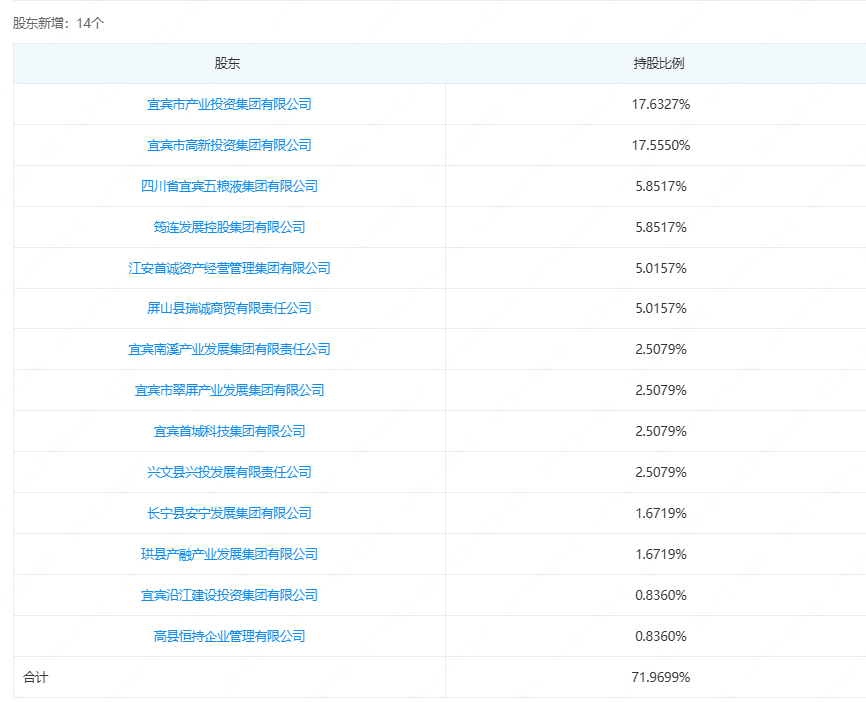Open 高县恒持企业管理有限公司 link

click(229, 636)
